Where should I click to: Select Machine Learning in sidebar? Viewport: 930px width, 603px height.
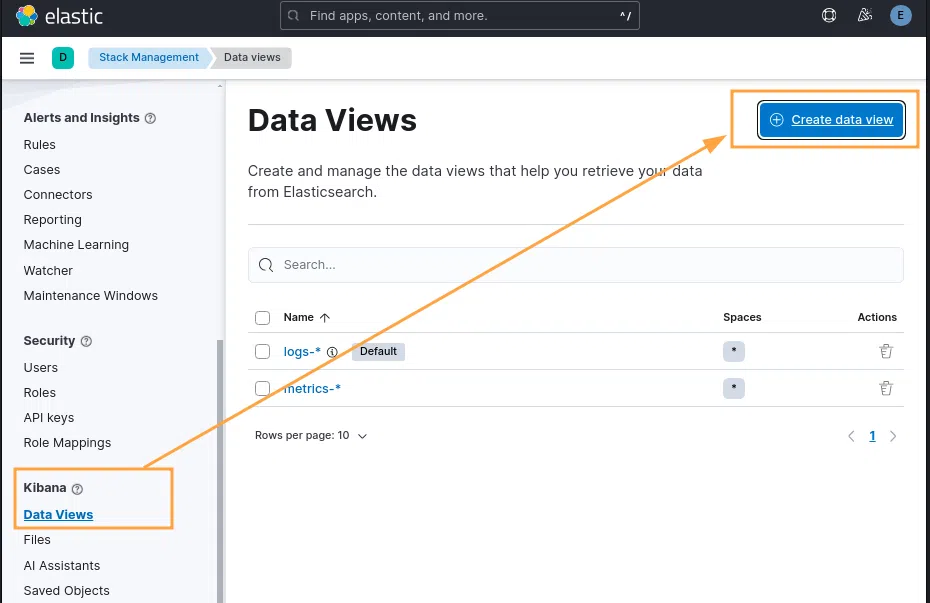pyautogui.click(x=76, y=245)
